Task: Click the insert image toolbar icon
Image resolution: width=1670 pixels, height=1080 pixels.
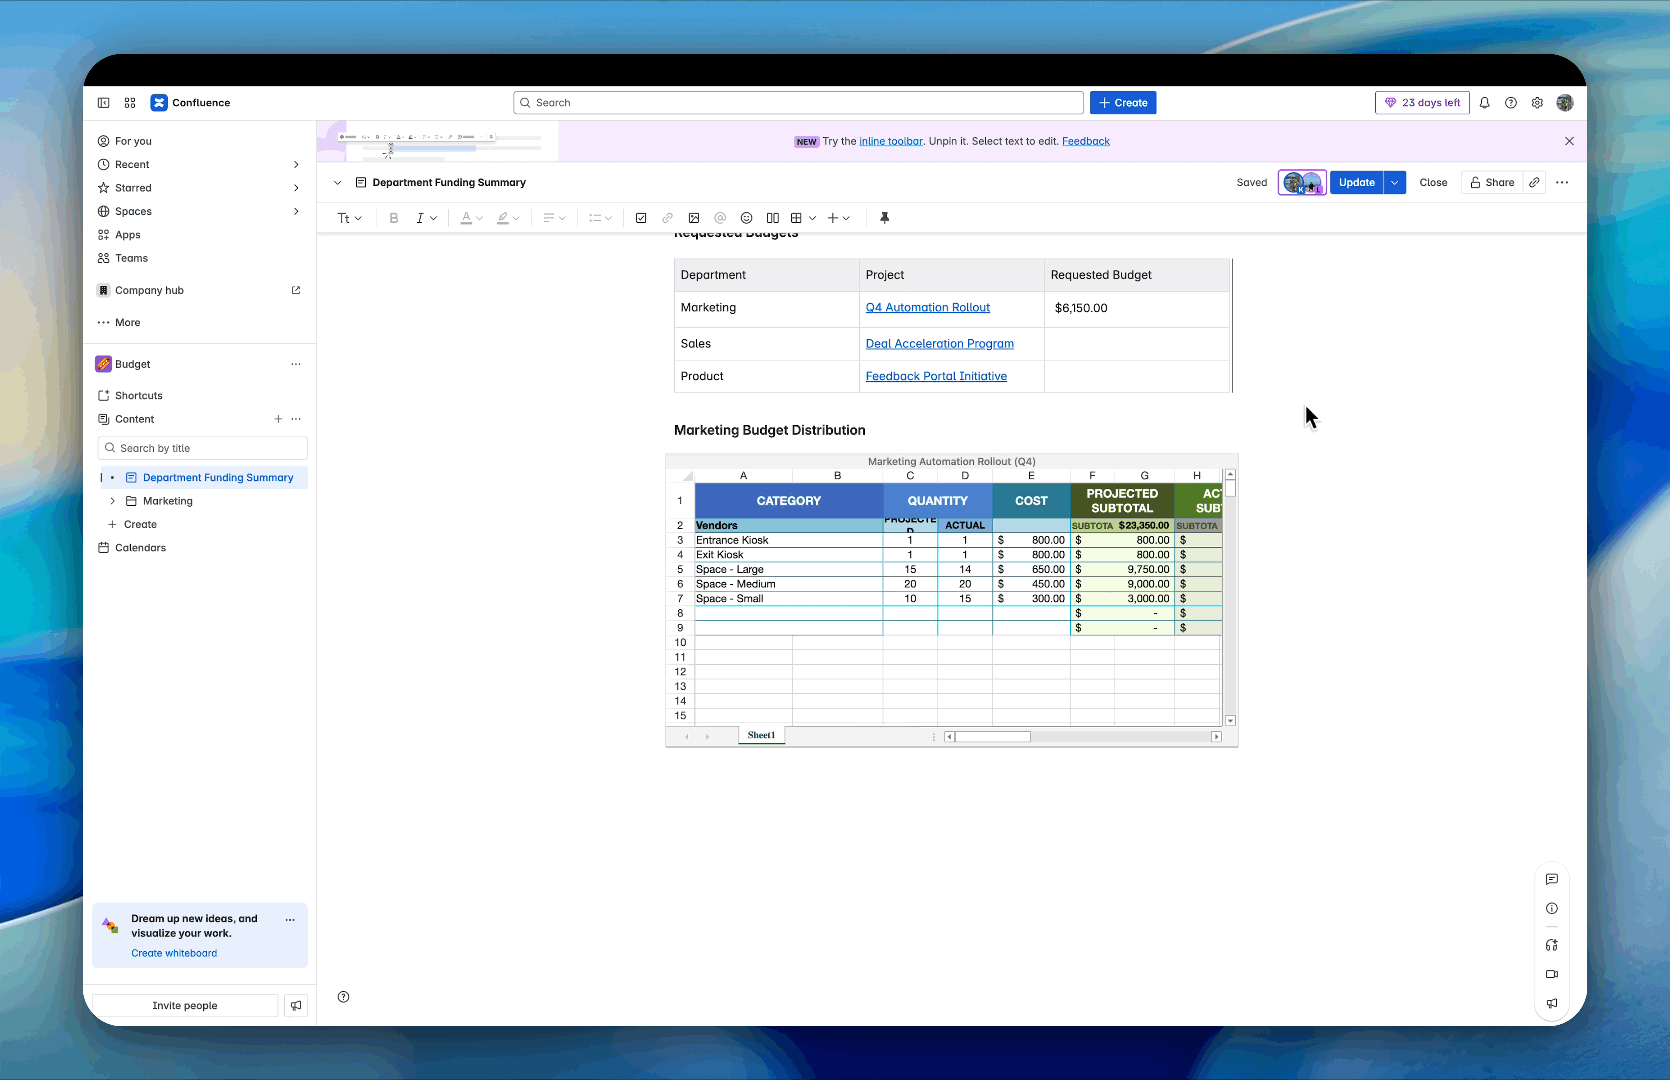Action: coord(694,218)
